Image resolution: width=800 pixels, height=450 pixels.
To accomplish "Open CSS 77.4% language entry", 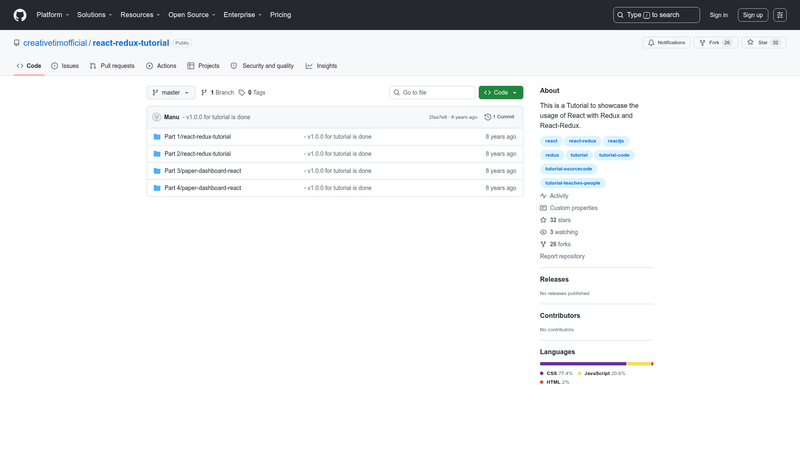I will 556,373.
